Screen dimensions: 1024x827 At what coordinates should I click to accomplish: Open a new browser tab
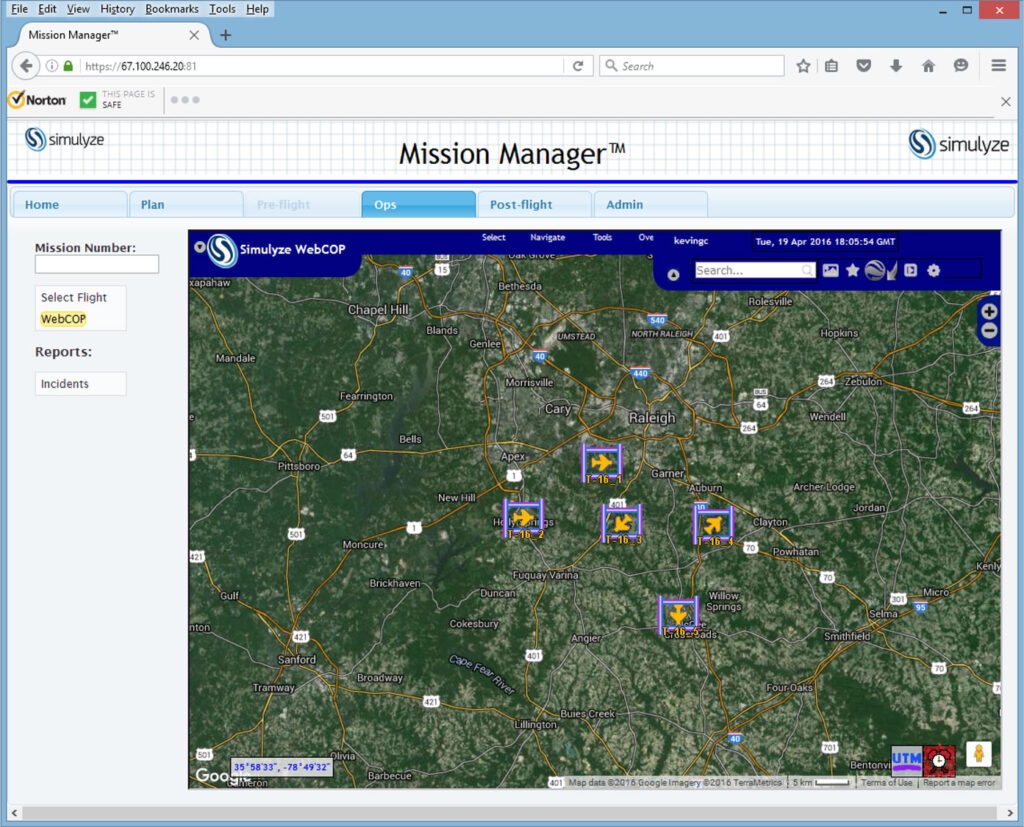click(225, 35)
